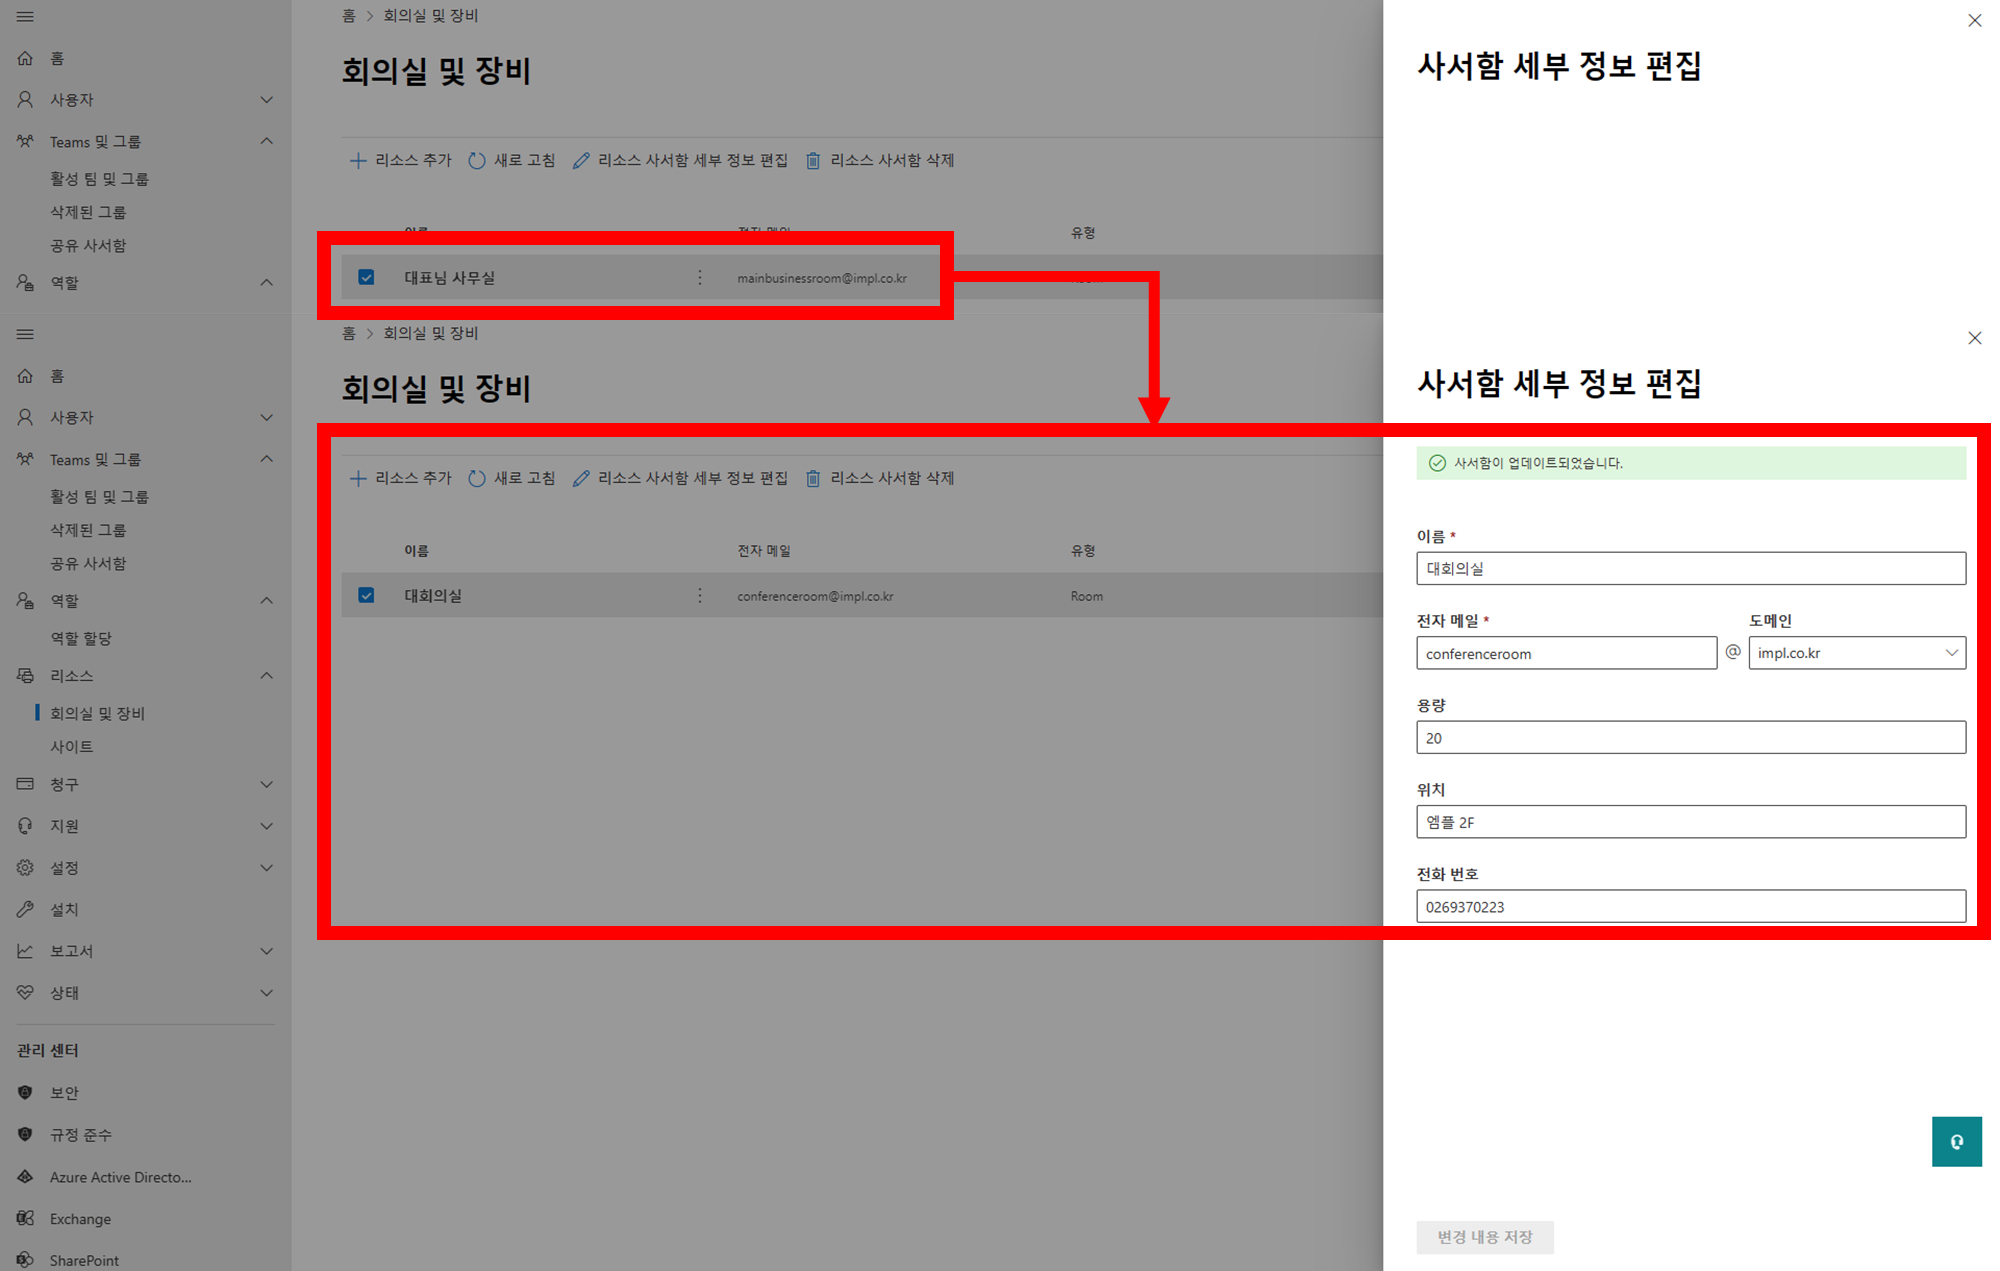Uncheck the 대표님 사무실 row checkbox

click(366, 277)
